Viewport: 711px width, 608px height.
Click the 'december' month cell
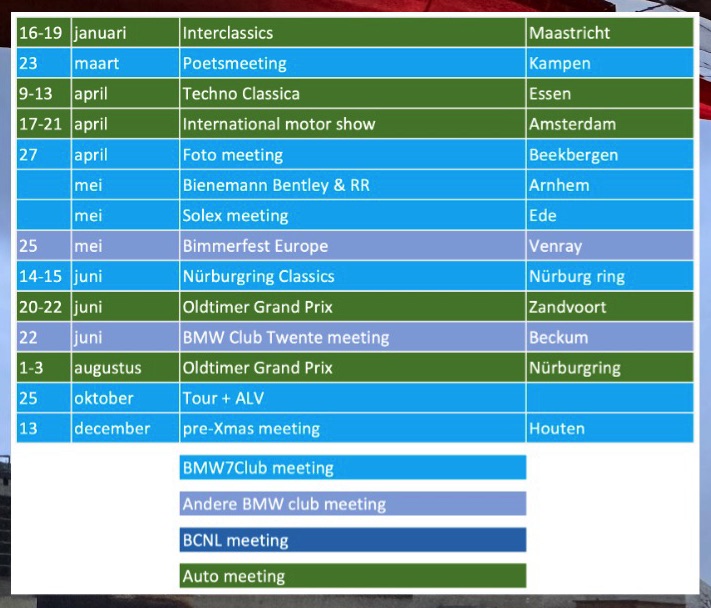[125, 428]
